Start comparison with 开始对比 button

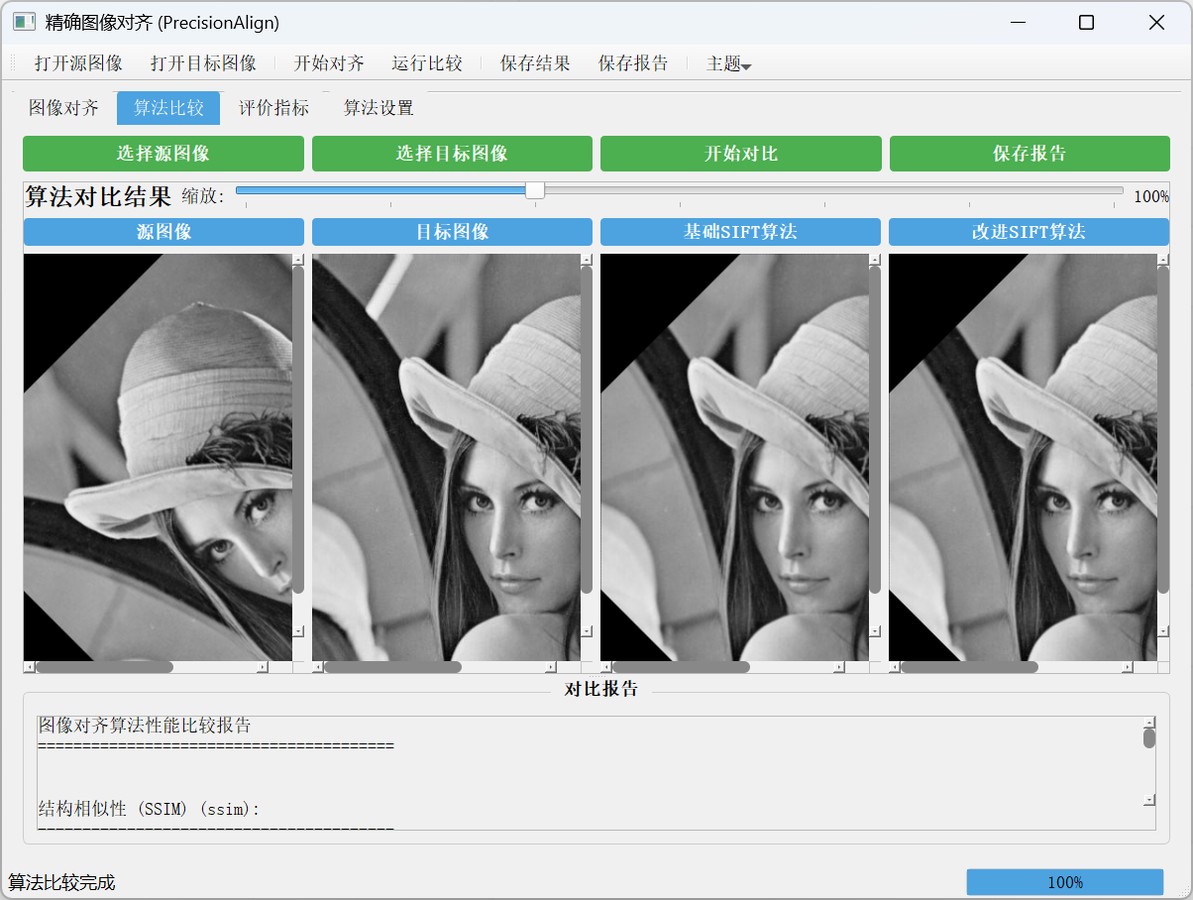point(741,154)
